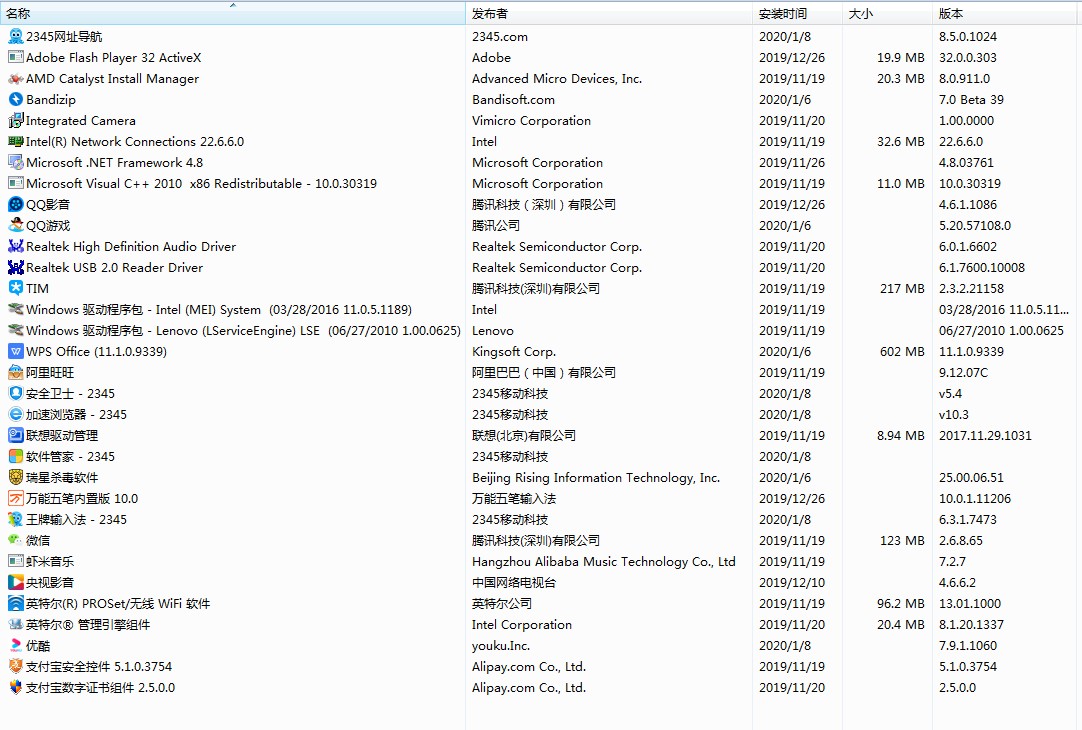Click the 安全卫士 - 2345 shield icon
Screen dimensions: 1082x730
coord(15,393)
